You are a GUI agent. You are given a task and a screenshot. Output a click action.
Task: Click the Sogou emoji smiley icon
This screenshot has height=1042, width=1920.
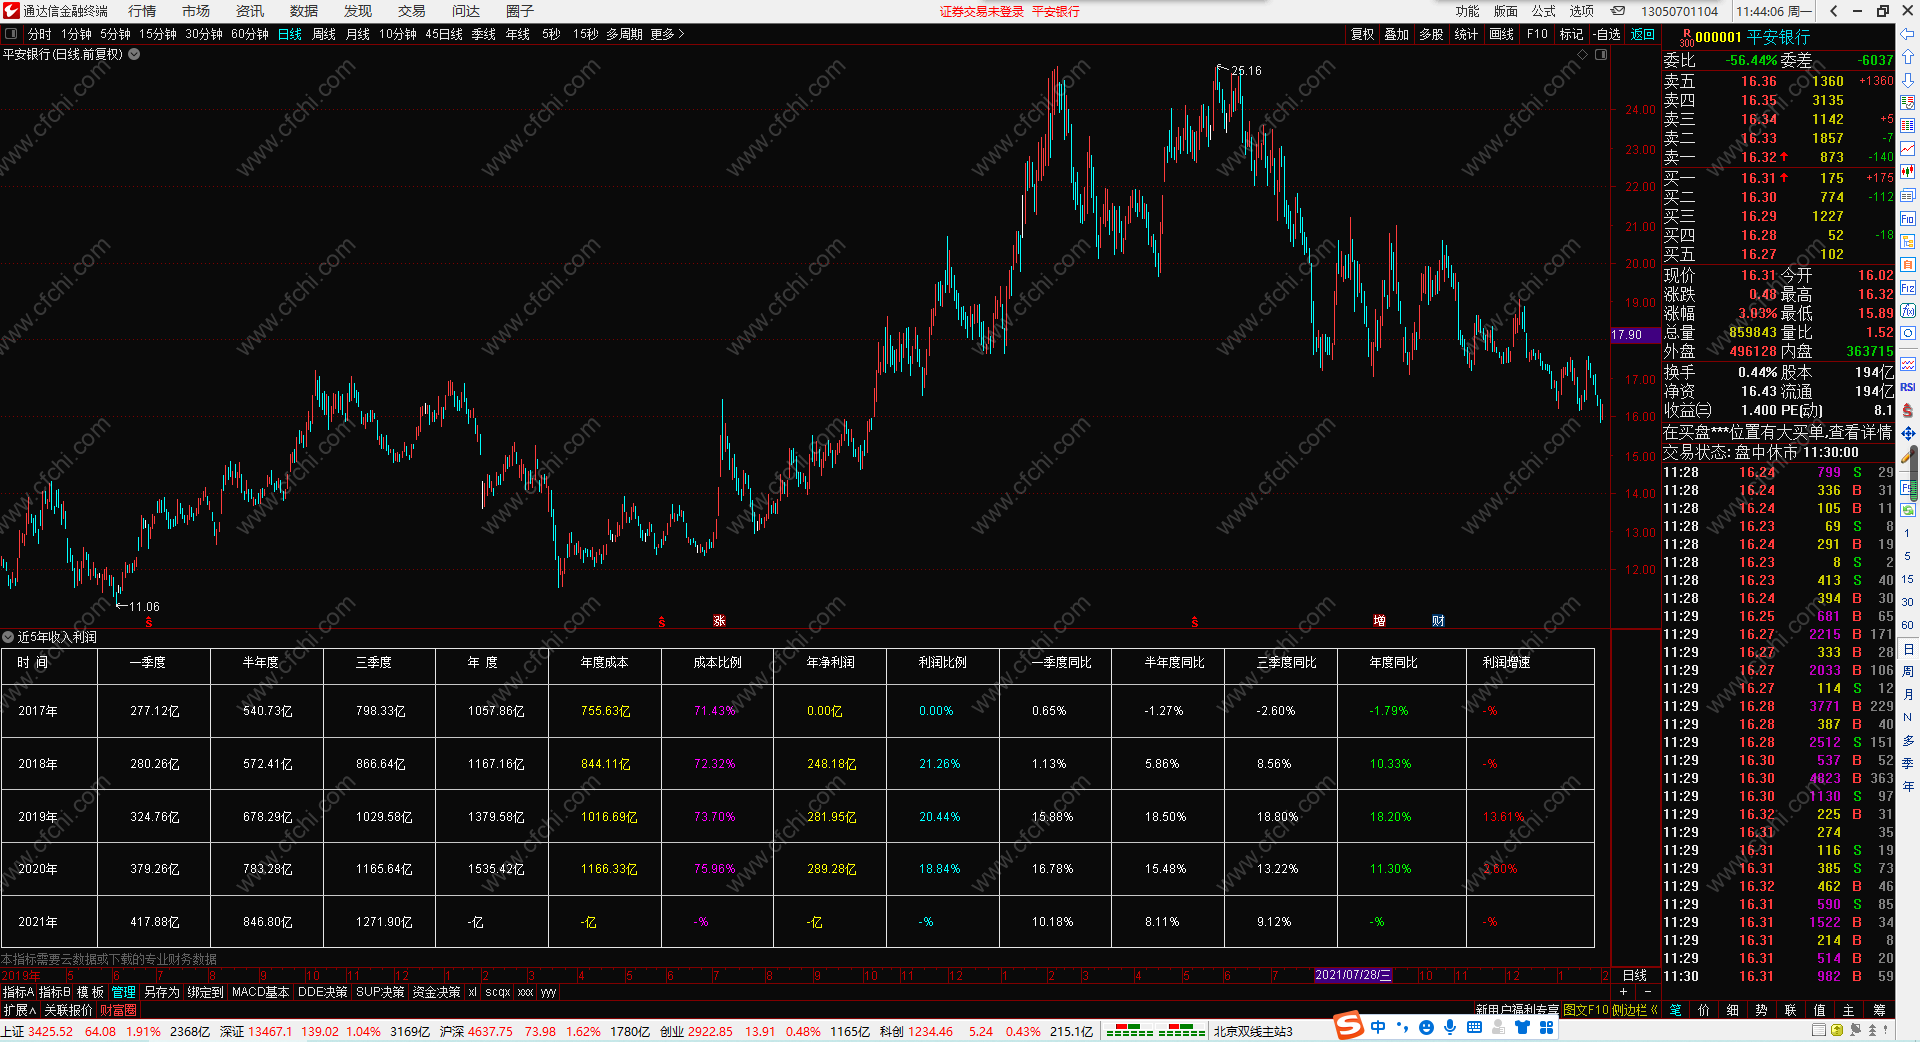pos(1426,1027)
